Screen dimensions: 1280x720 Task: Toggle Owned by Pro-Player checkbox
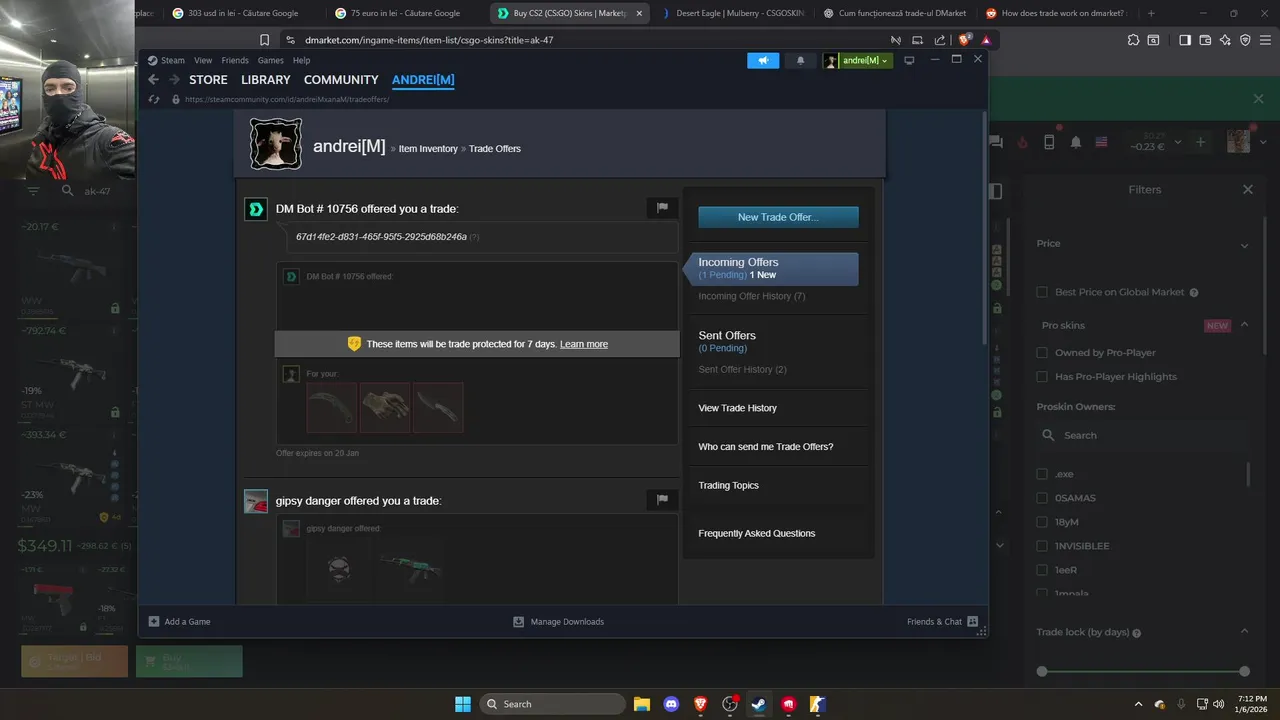(x=1042, y=352)
